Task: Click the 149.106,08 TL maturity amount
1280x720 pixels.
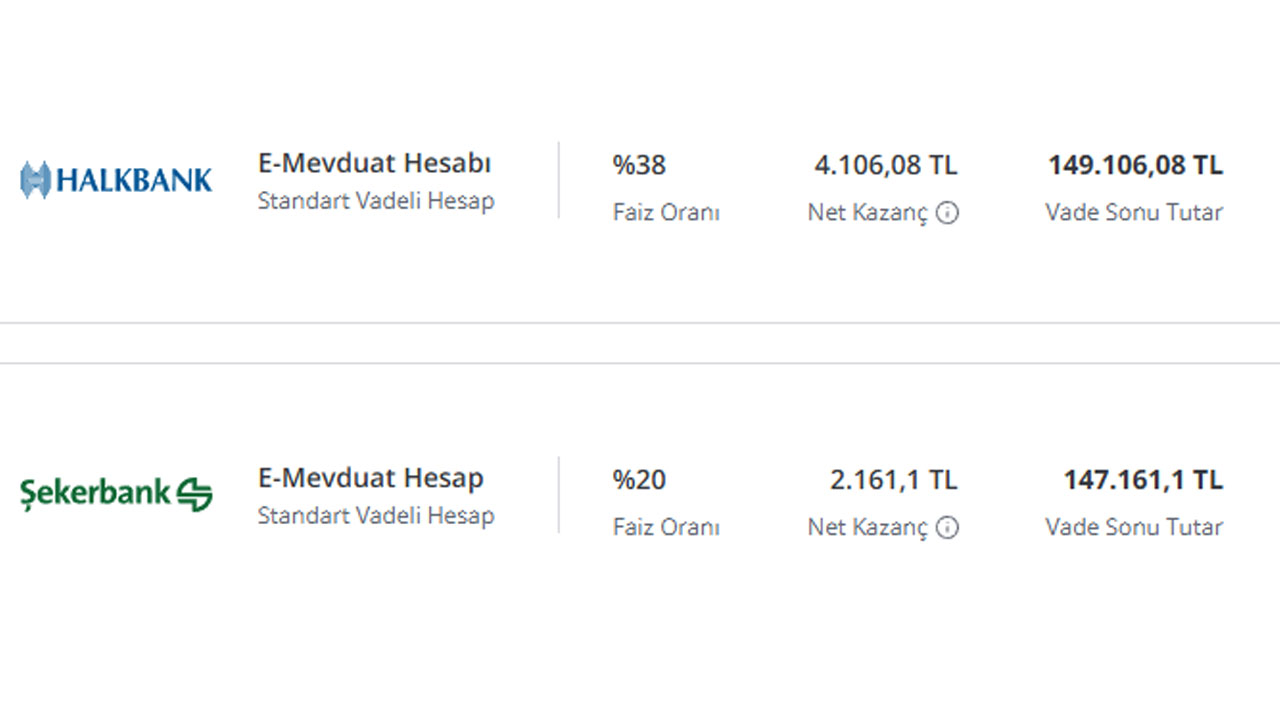Action: point(1135,166)
